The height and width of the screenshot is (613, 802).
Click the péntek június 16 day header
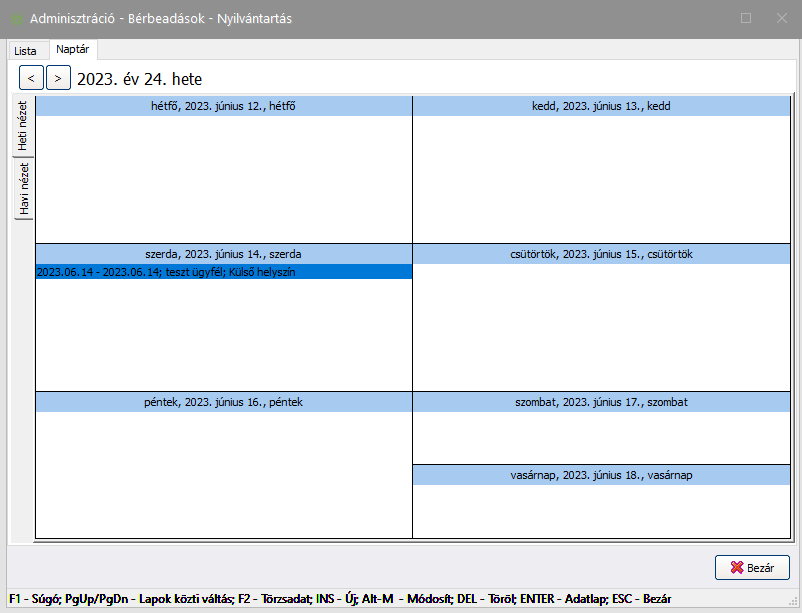[223, 402]
